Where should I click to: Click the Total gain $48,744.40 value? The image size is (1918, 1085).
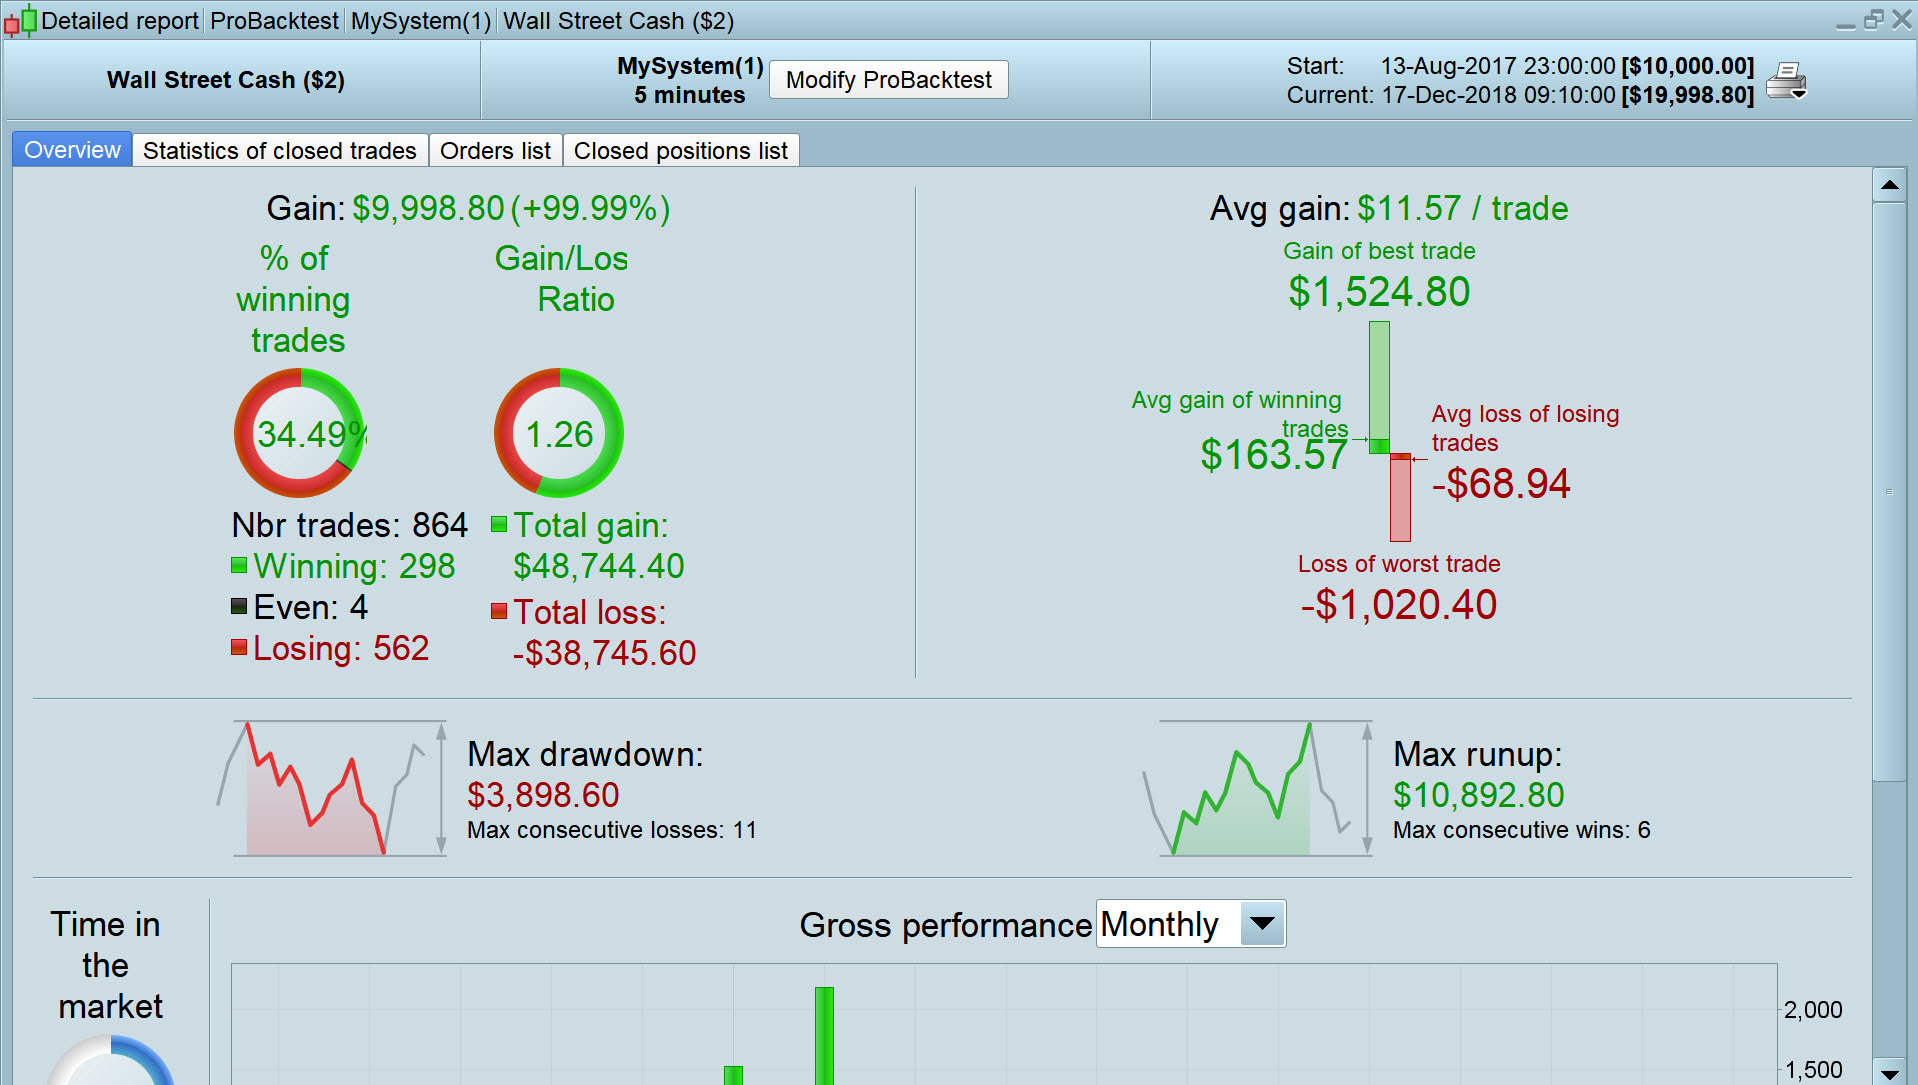point(599,566)
